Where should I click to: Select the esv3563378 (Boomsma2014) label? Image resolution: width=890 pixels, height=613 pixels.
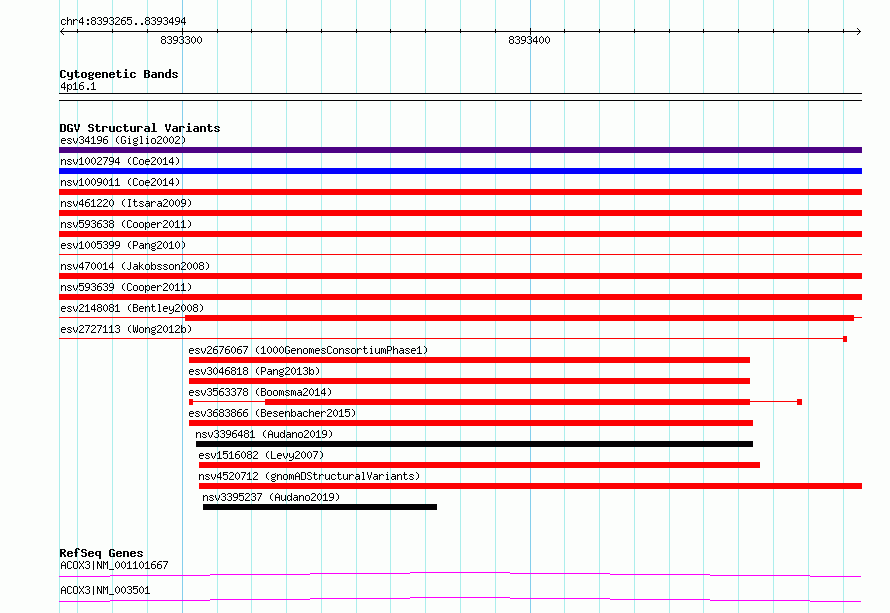[x=261, y=392]
